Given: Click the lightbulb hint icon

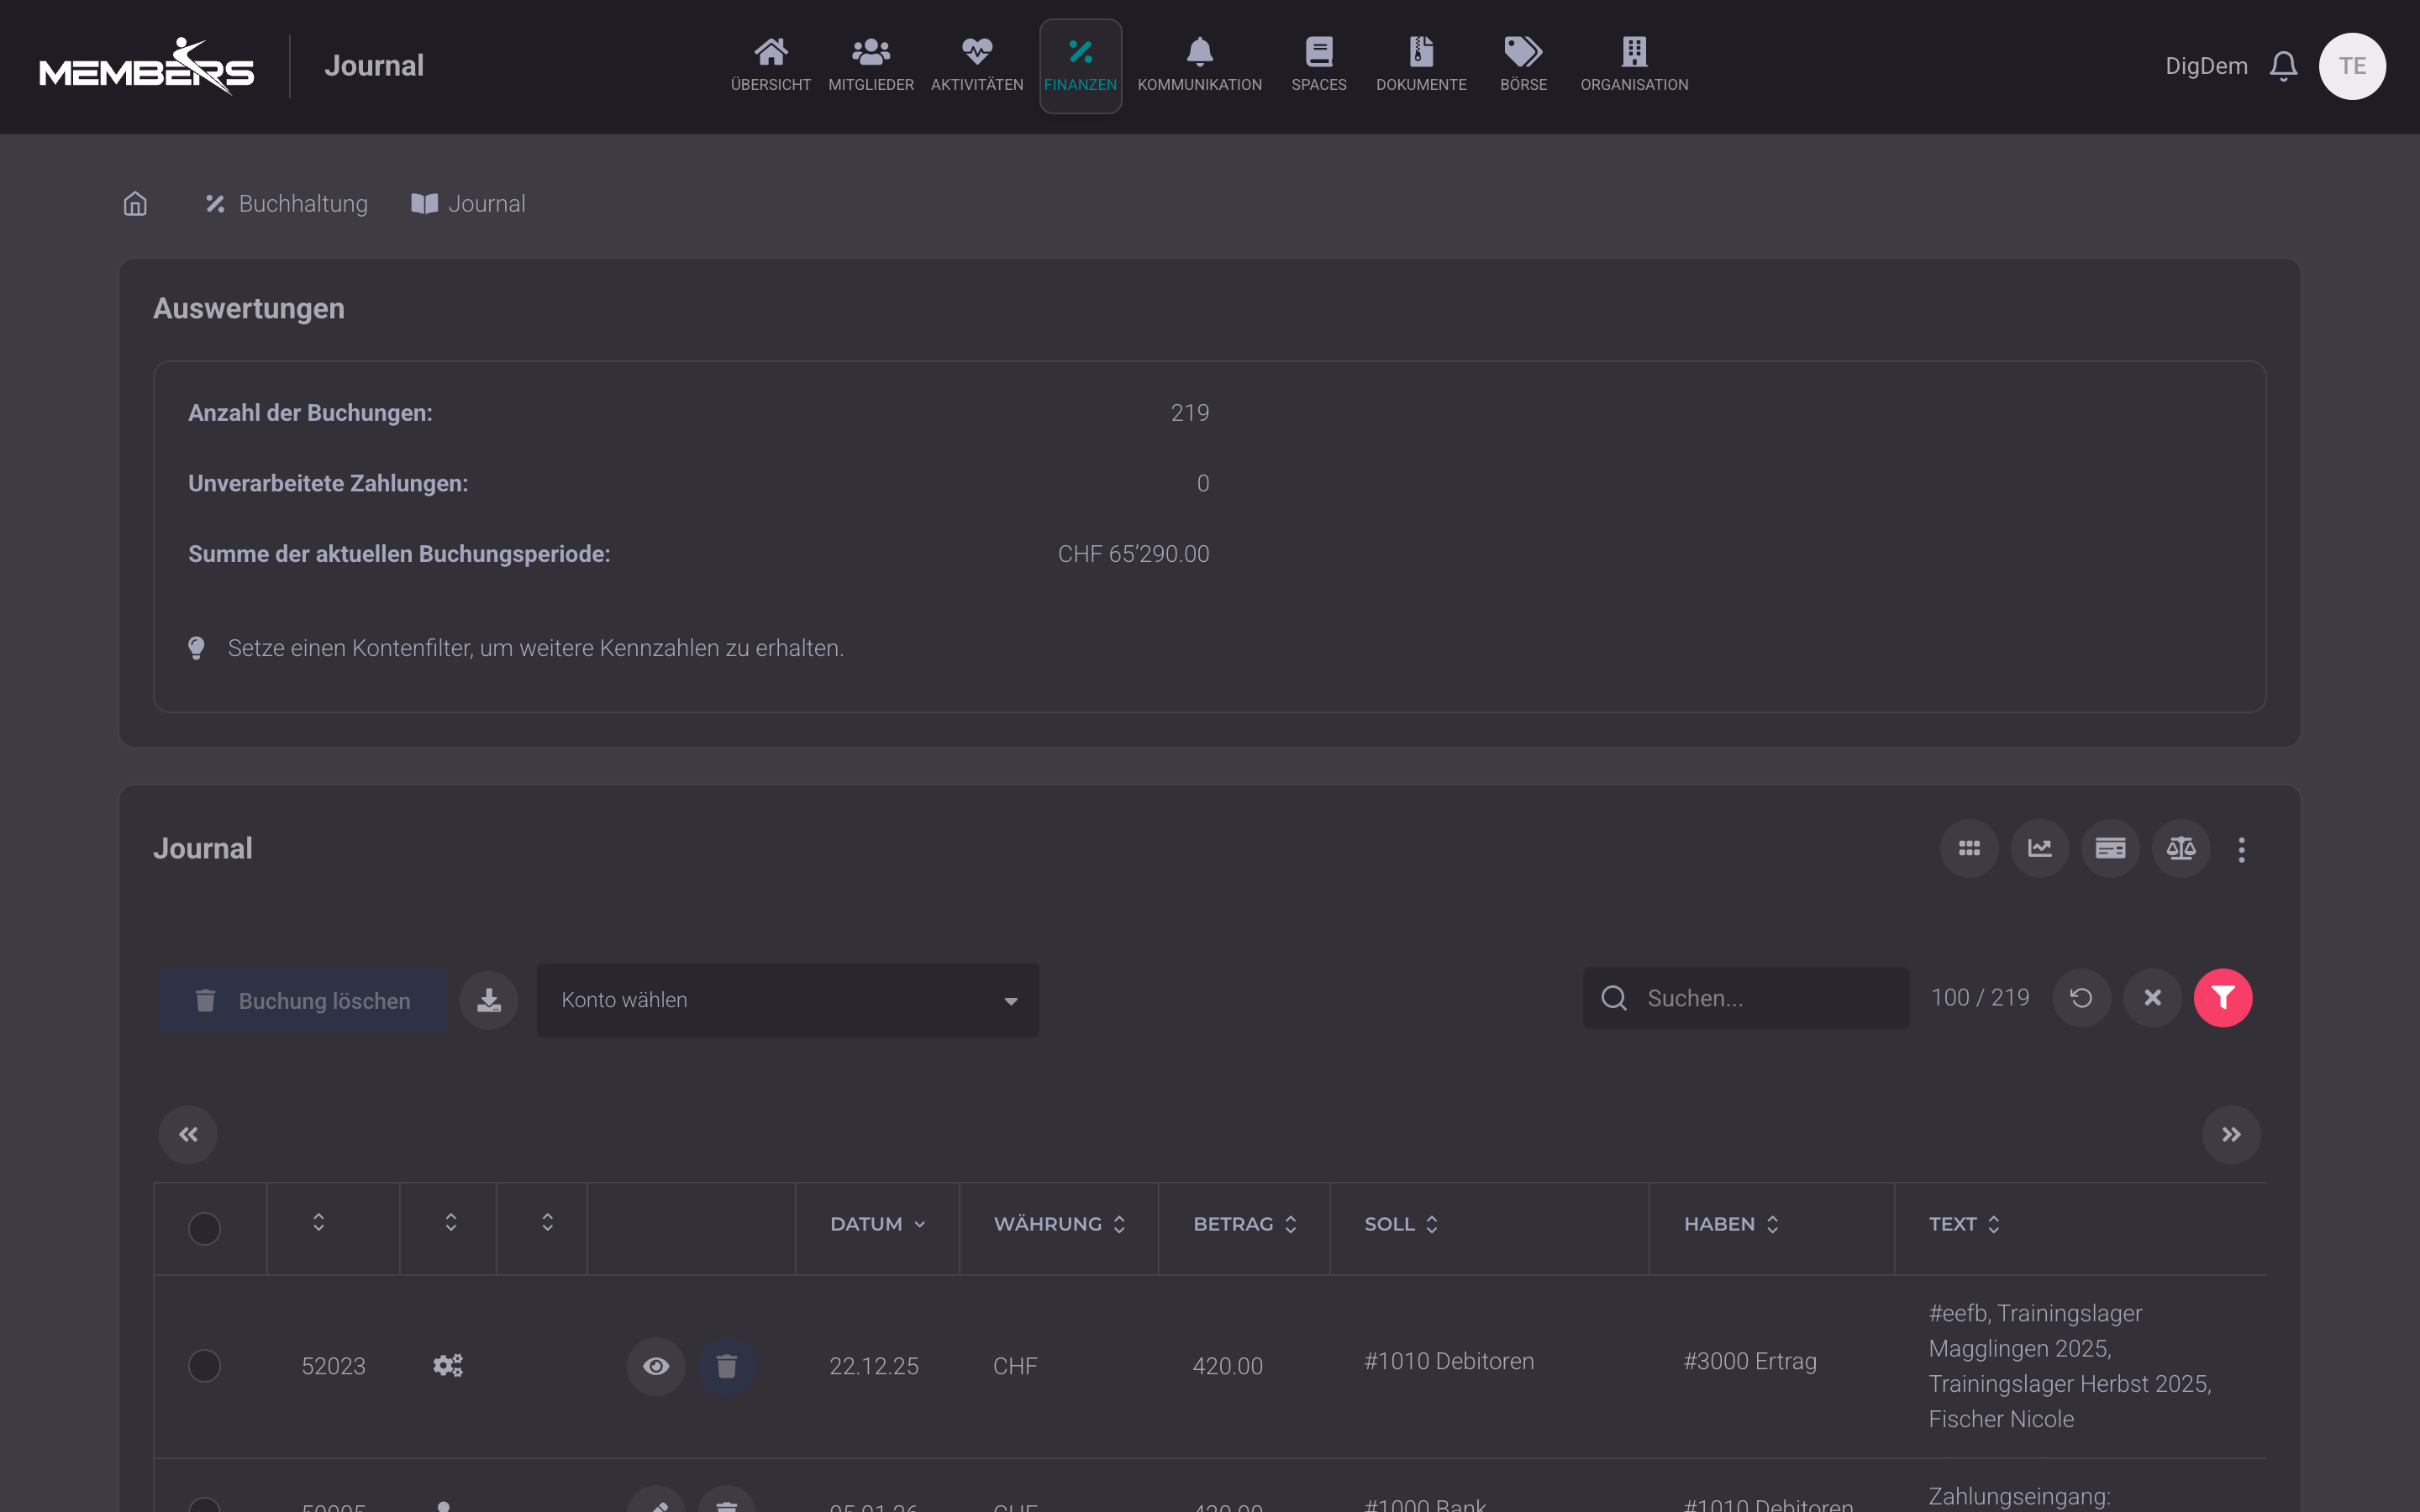Looking at the screenshot, I should click(196, 648).
